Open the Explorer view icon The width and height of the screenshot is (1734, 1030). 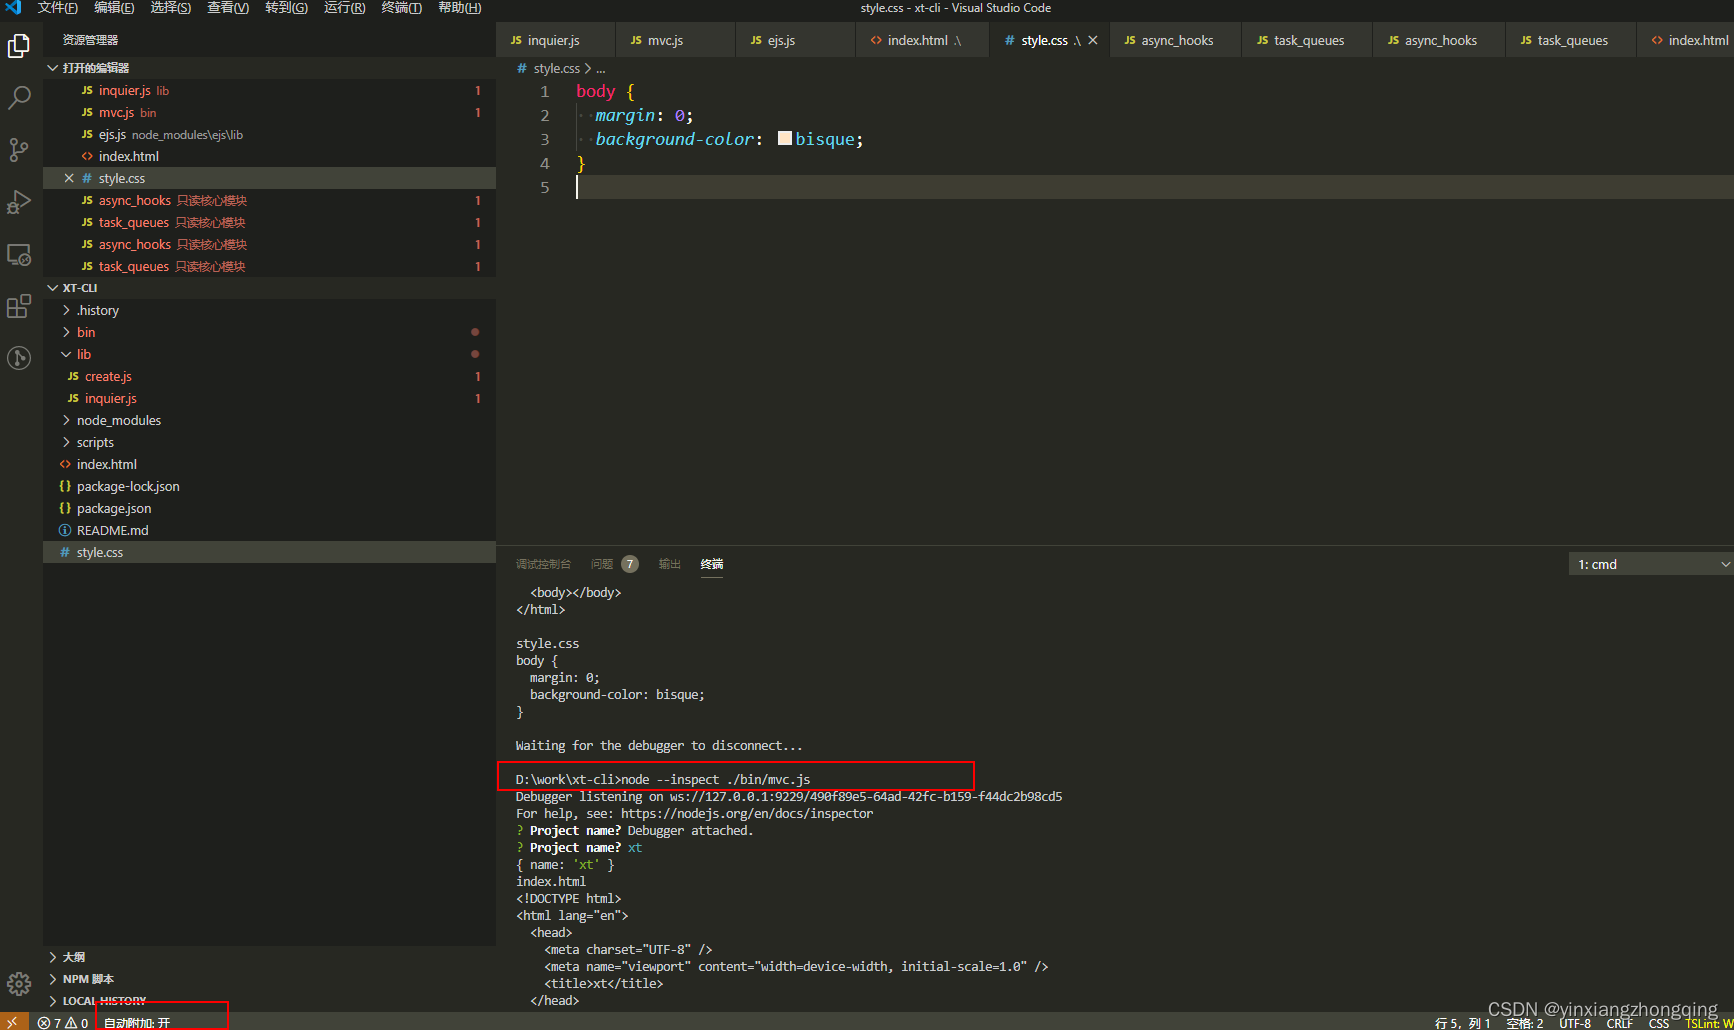(x=19, y=45)
